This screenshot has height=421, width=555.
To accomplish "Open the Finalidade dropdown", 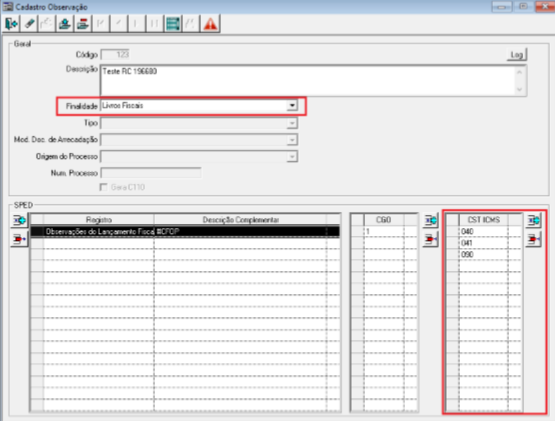I will tap(292, 106).
